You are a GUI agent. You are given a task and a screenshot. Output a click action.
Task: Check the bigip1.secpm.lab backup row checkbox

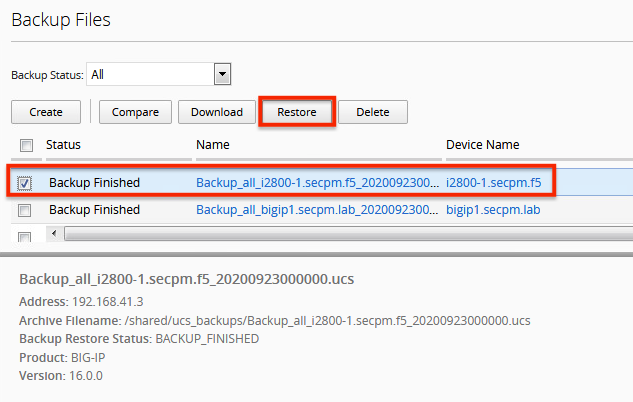(26, 210)
